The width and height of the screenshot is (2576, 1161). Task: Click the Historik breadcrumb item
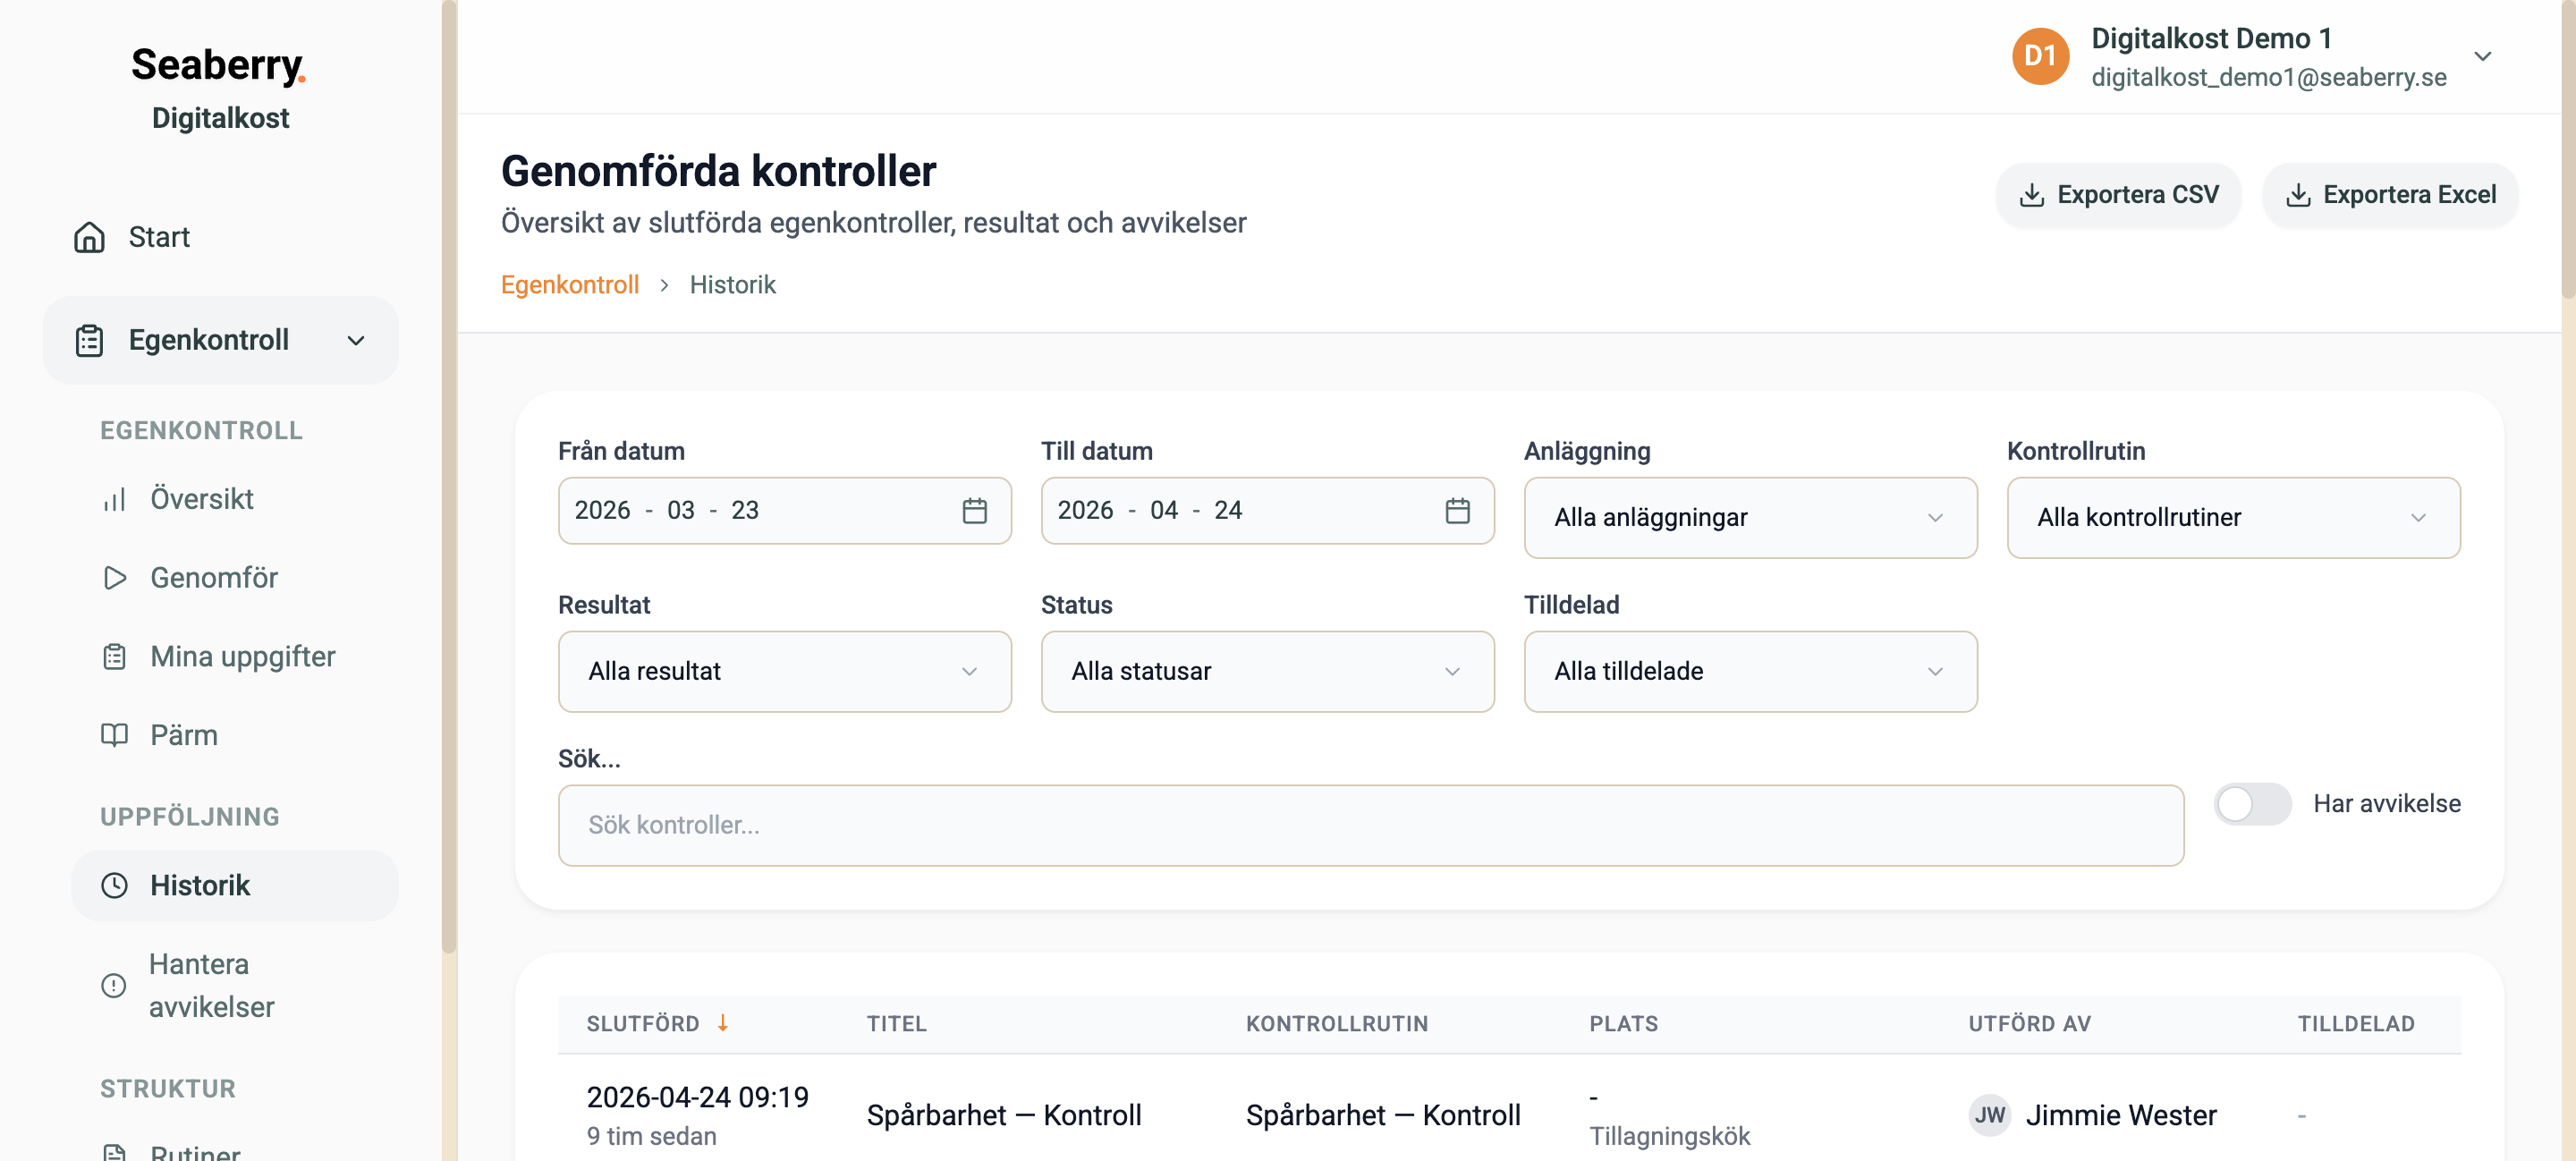point(732,285)
